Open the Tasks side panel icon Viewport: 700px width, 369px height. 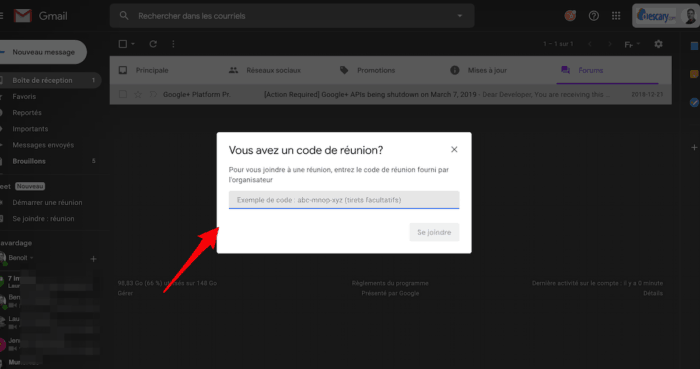(694, 103)
